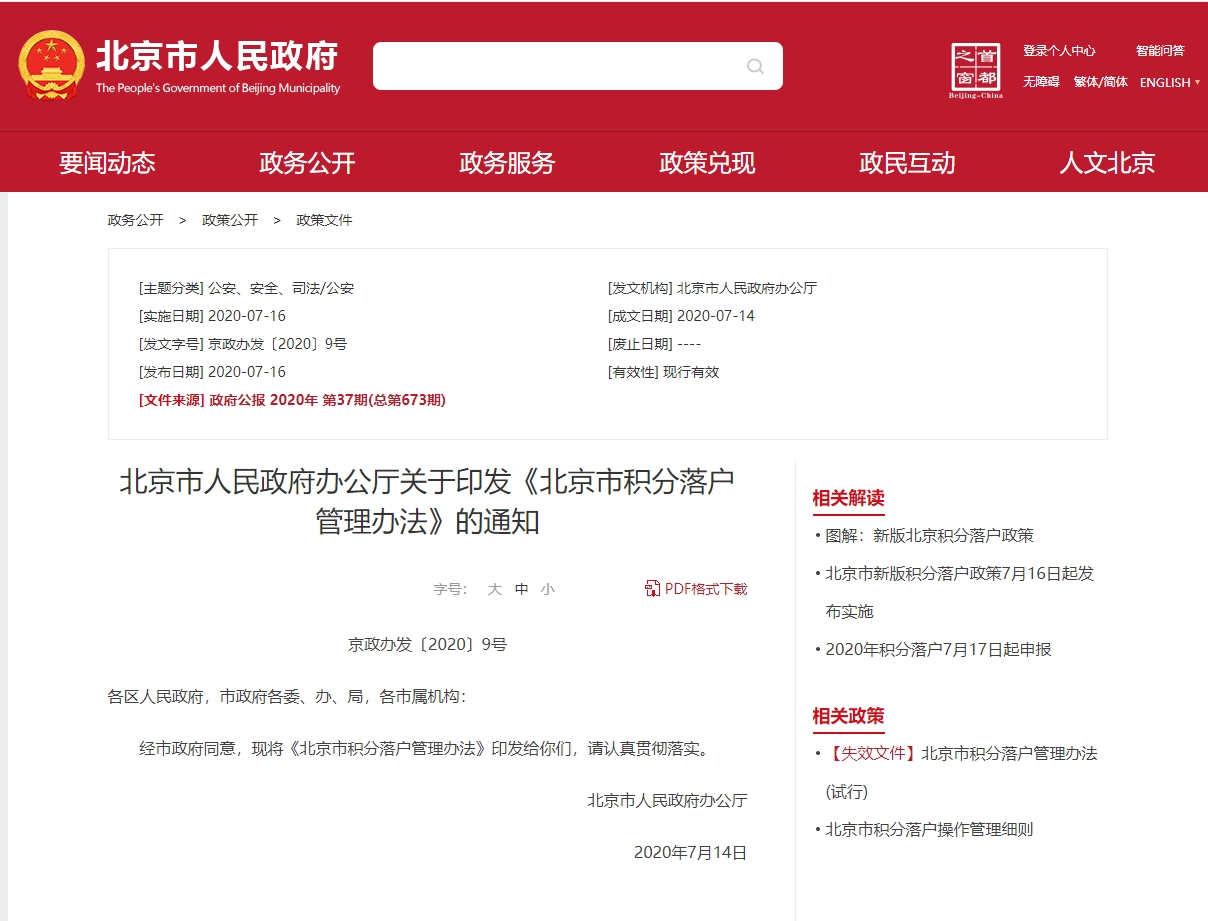The height and width of the screenshot is (921, 1208).
Task: Open 政民互动 navigation menu
Action: point(907,162)
